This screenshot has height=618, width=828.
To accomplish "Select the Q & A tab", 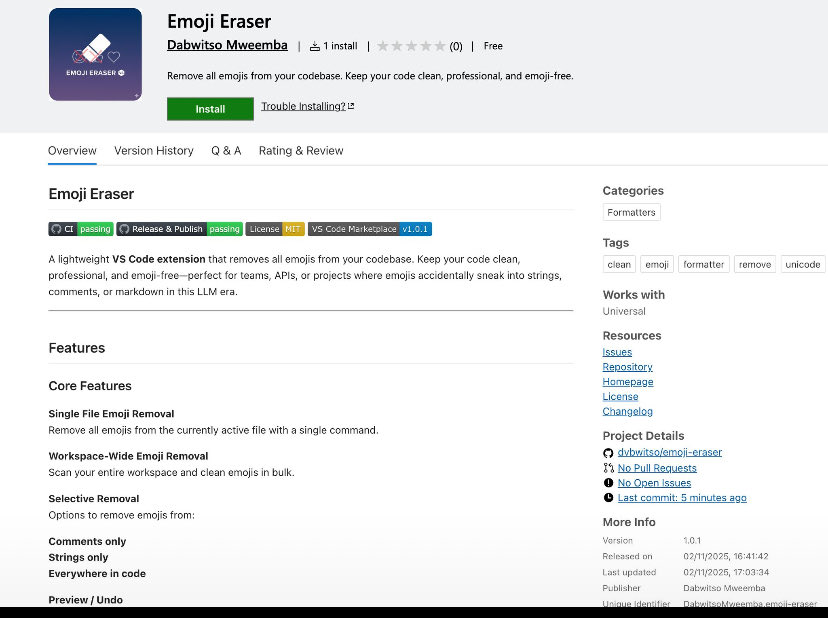I will [x=226, y=150].
